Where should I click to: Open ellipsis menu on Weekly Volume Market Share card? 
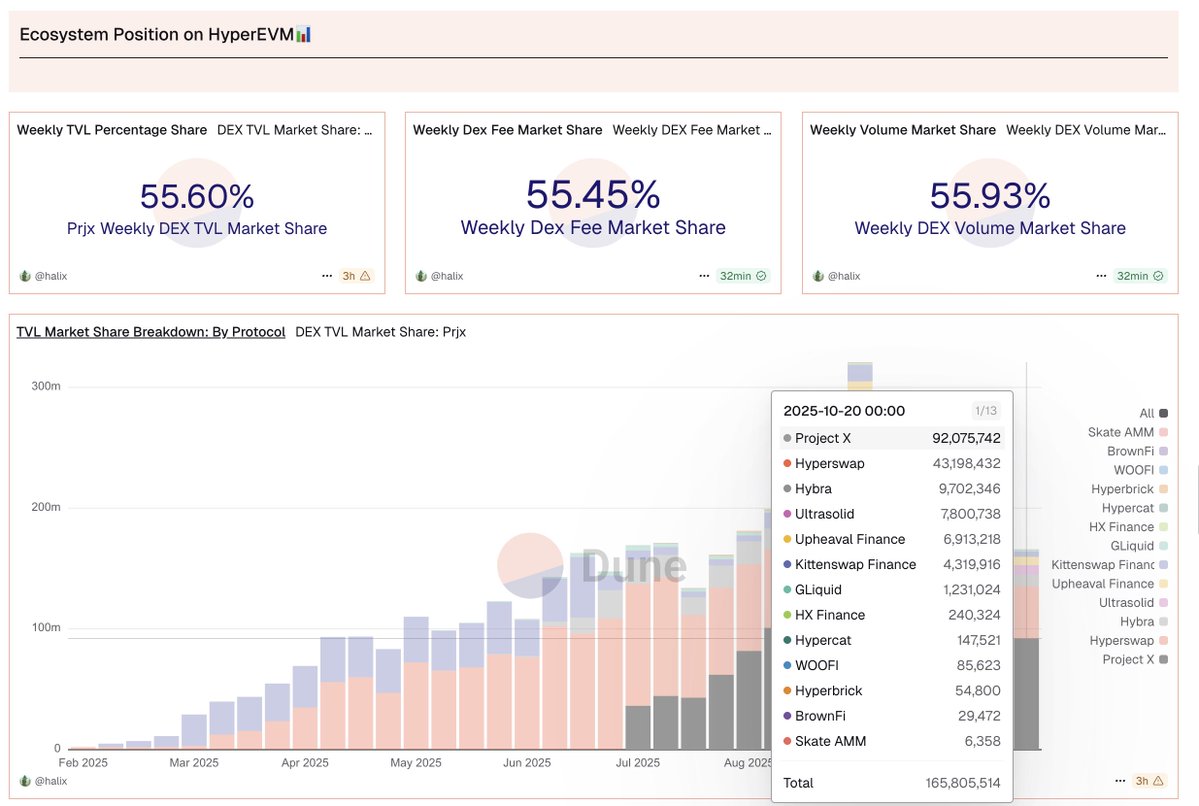[x=1101, y=276]
